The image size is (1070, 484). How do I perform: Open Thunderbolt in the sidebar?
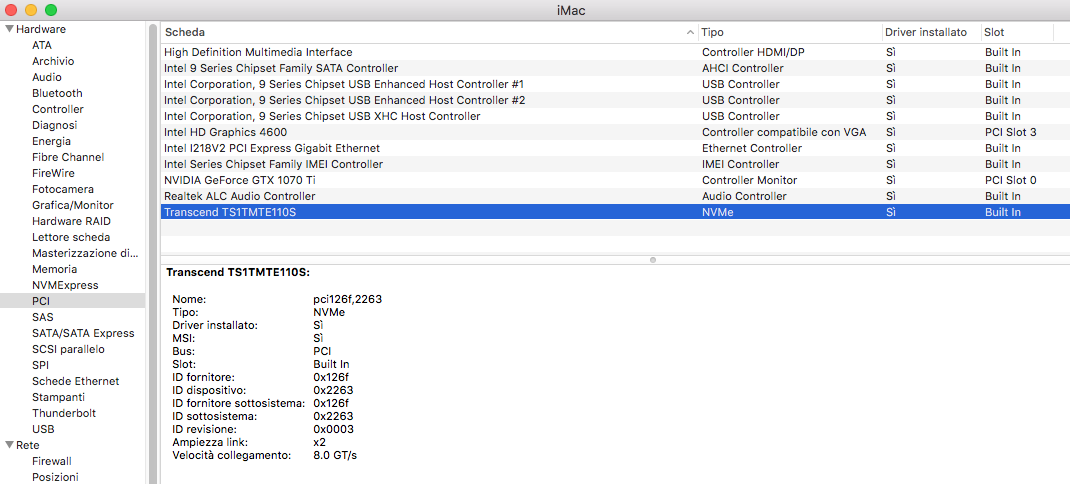click(64, 414)
